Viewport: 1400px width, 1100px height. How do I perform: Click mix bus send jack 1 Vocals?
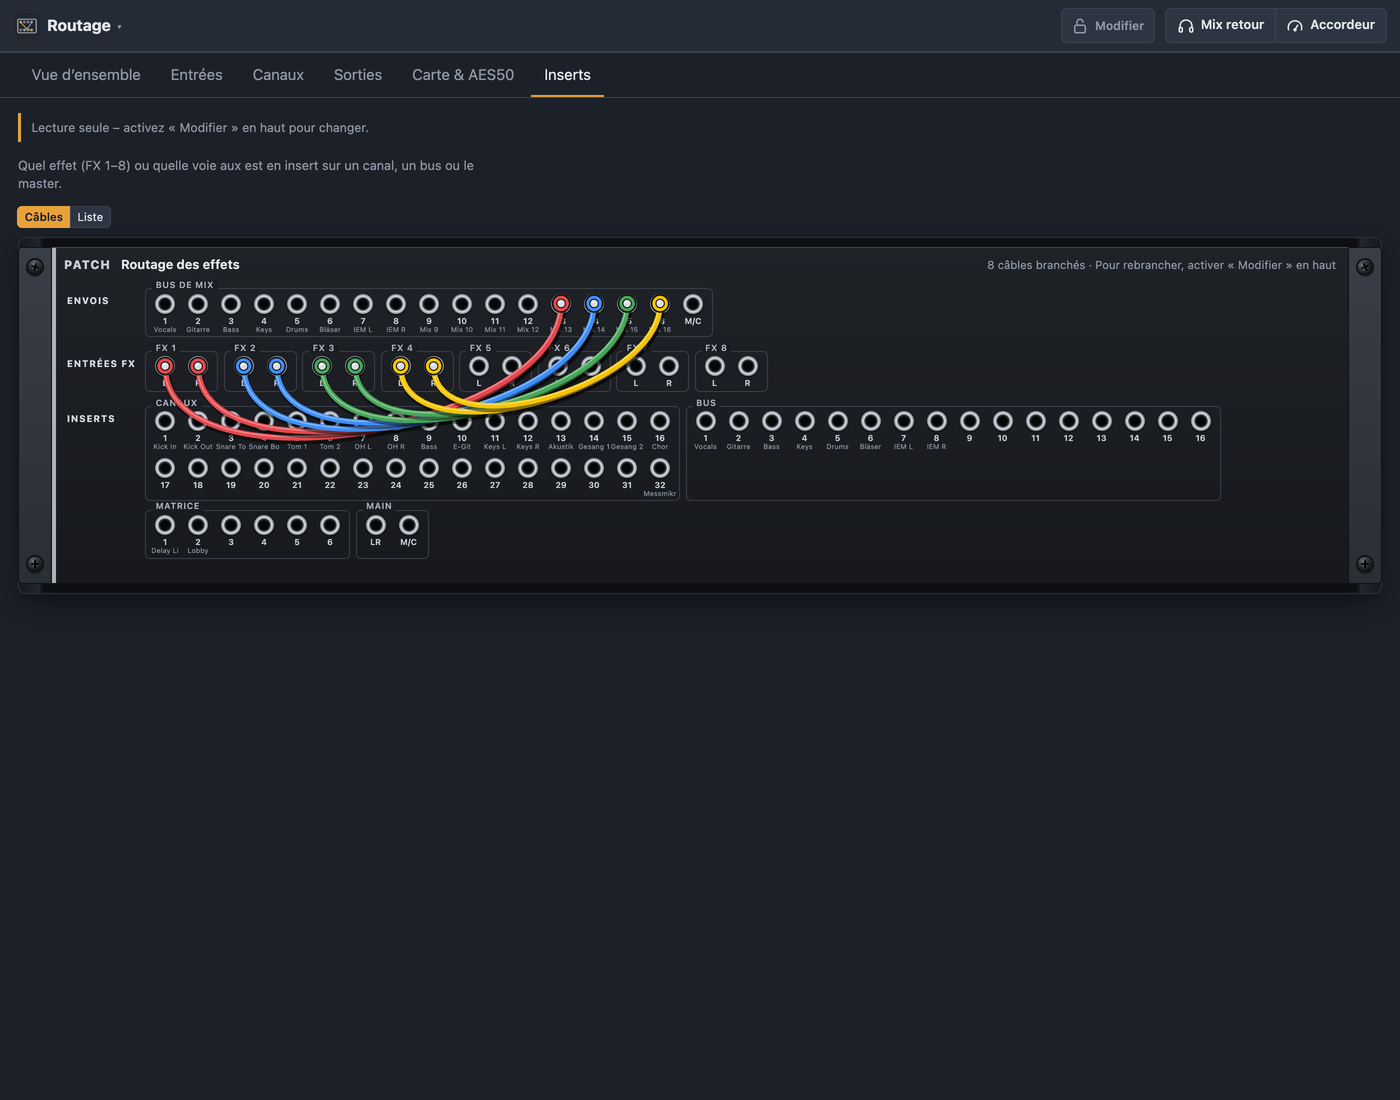coord(165,304)
